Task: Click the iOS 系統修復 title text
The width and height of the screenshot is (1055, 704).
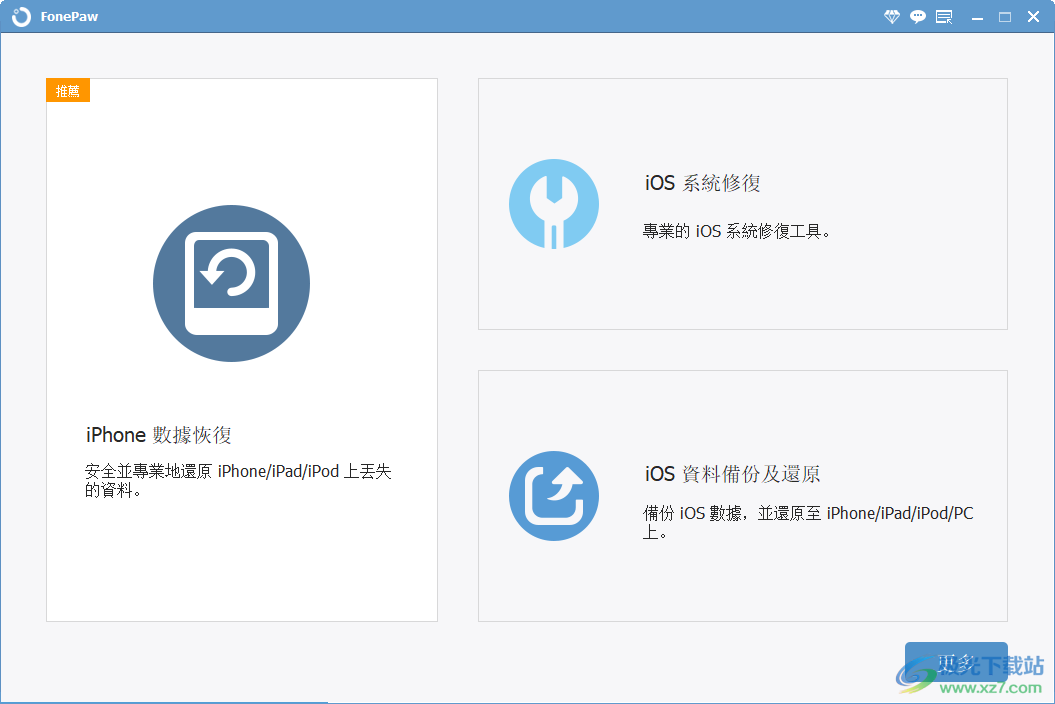Action: point(702,183)
